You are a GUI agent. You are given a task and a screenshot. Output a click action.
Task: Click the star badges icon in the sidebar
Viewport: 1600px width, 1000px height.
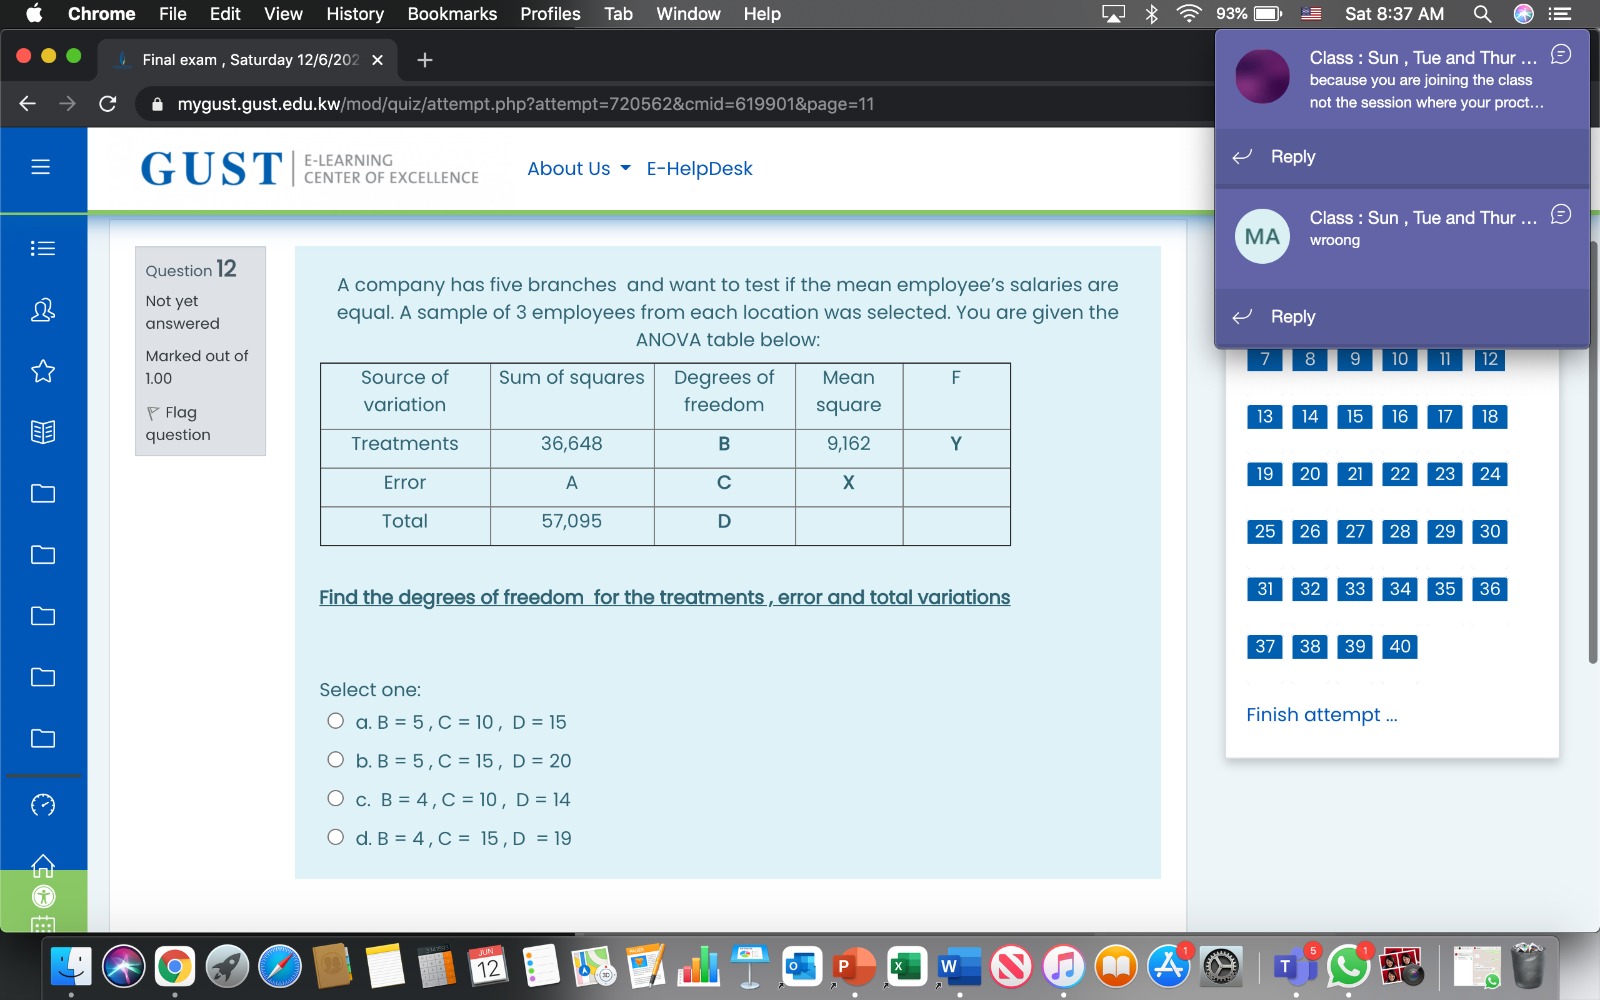pyautogui.click(x=41, y=371)
